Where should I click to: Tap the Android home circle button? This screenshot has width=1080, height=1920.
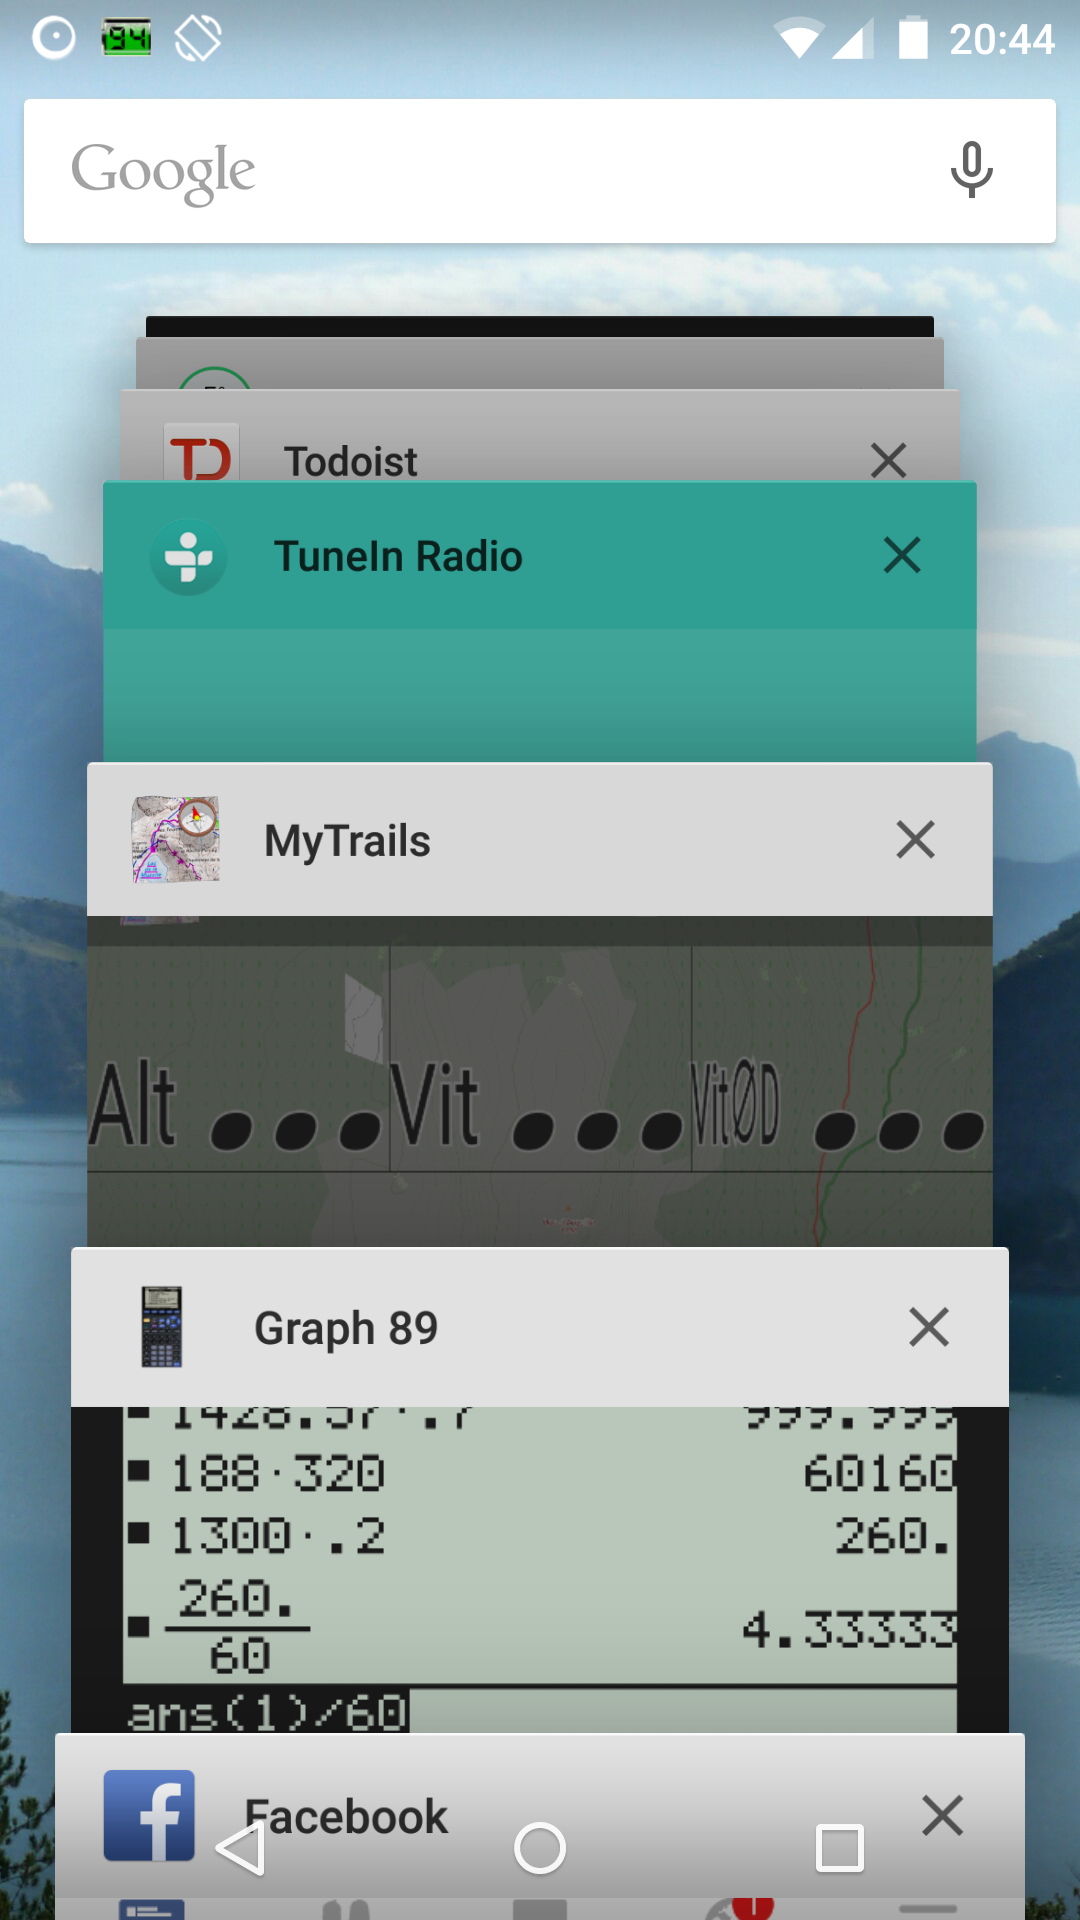click(540, 1848)
